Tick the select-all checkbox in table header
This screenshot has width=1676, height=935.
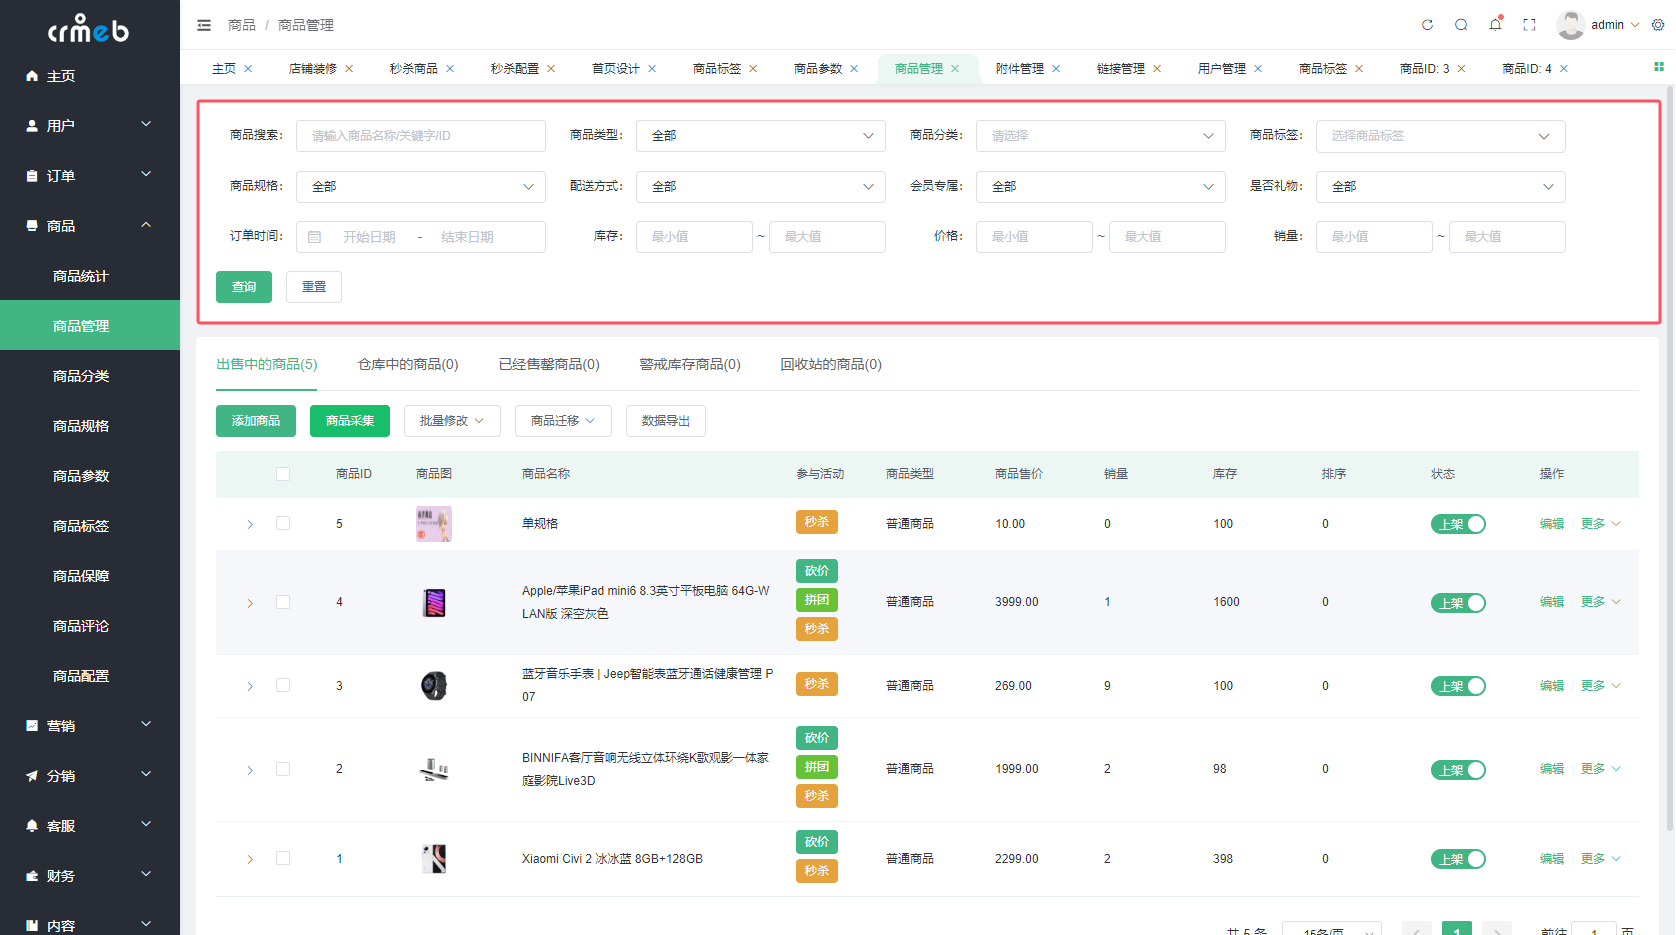click(283, 474)
